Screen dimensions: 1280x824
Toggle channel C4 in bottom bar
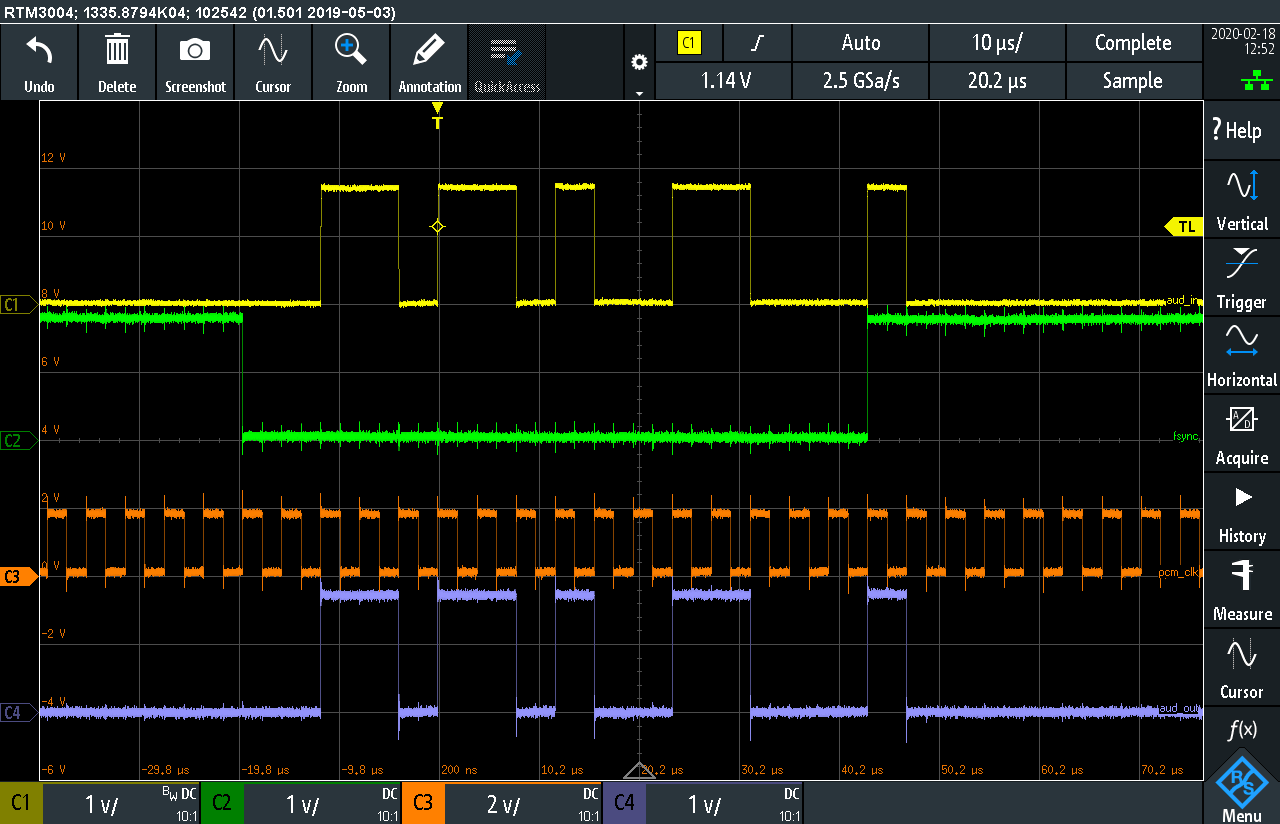click(624, 803)
